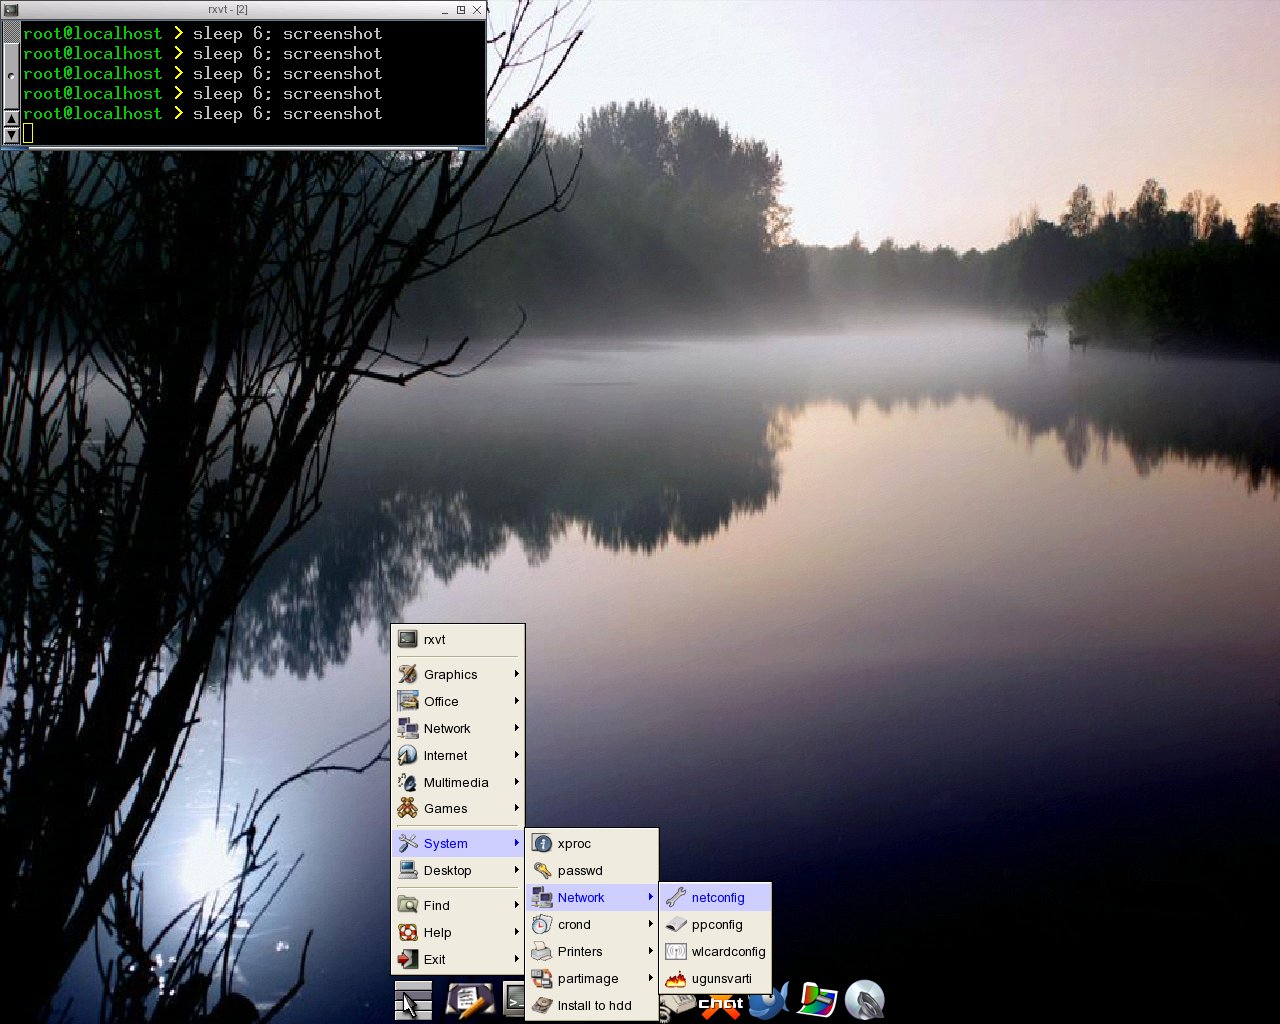The height and width of the screenshot is (1024, 1280).
Task: Launch the blue fish dock icon
Action: coord(769,1000)
